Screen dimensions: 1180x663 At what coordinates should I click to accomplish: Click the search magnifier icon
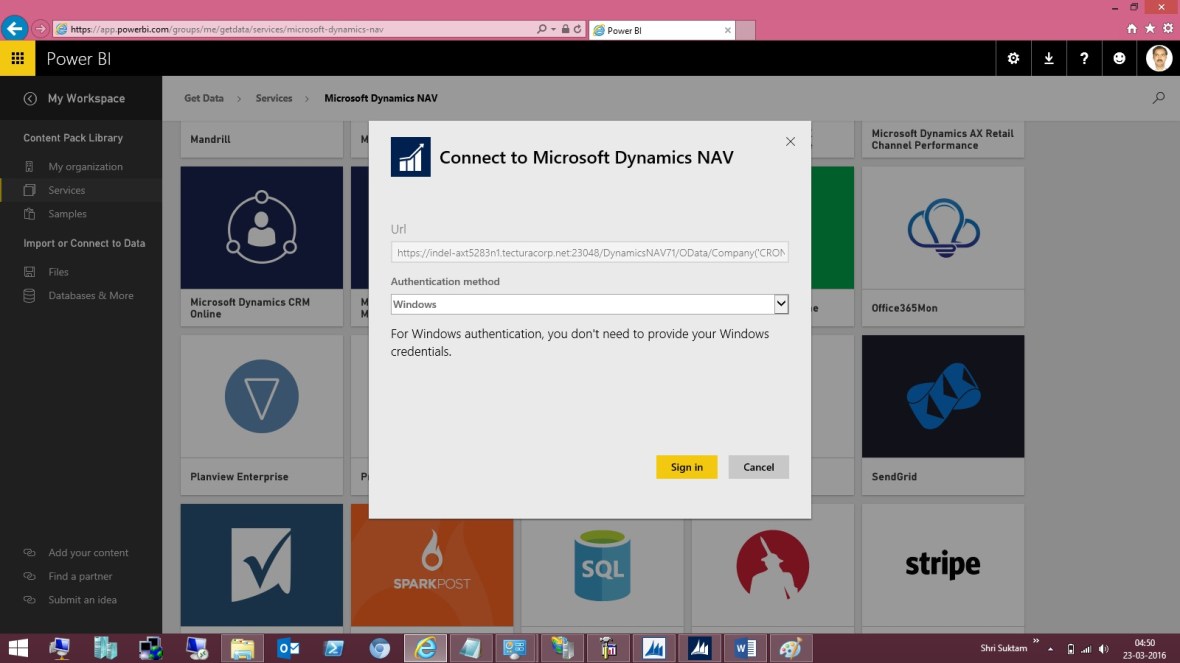(1158, 98)
